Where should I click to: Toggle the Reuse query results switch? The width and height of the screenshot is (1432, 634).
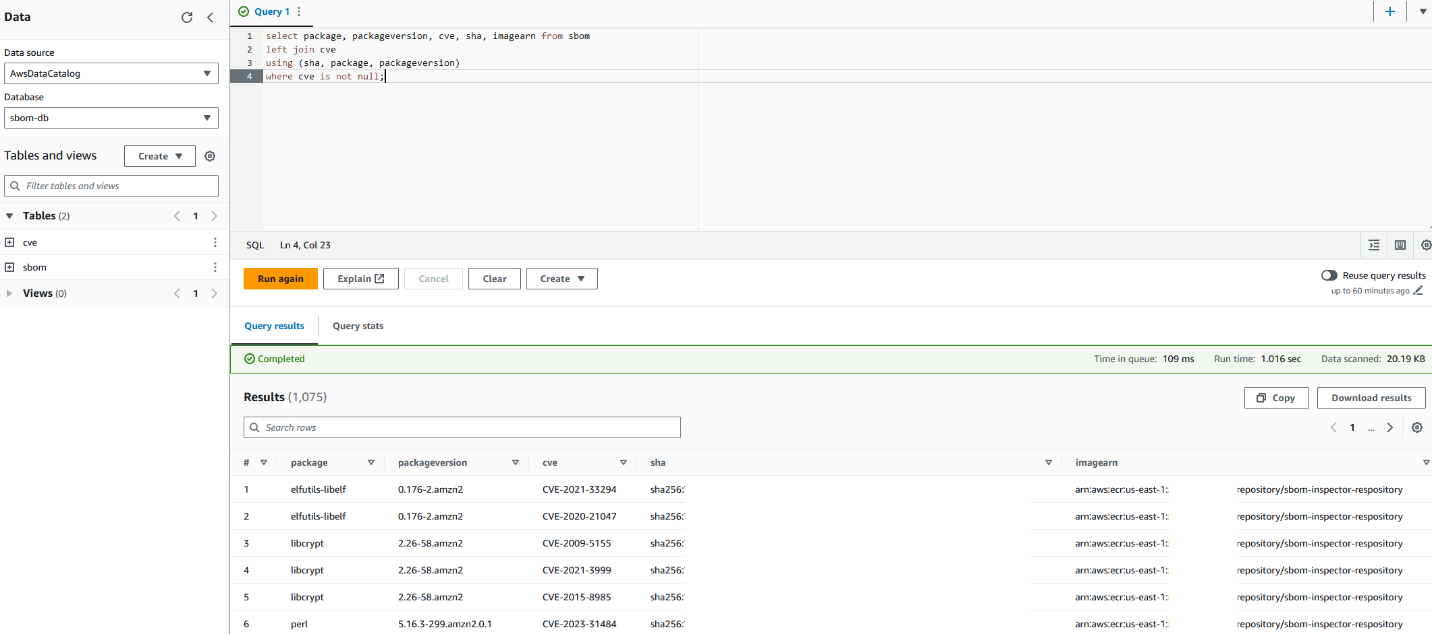click(1329, 274)
